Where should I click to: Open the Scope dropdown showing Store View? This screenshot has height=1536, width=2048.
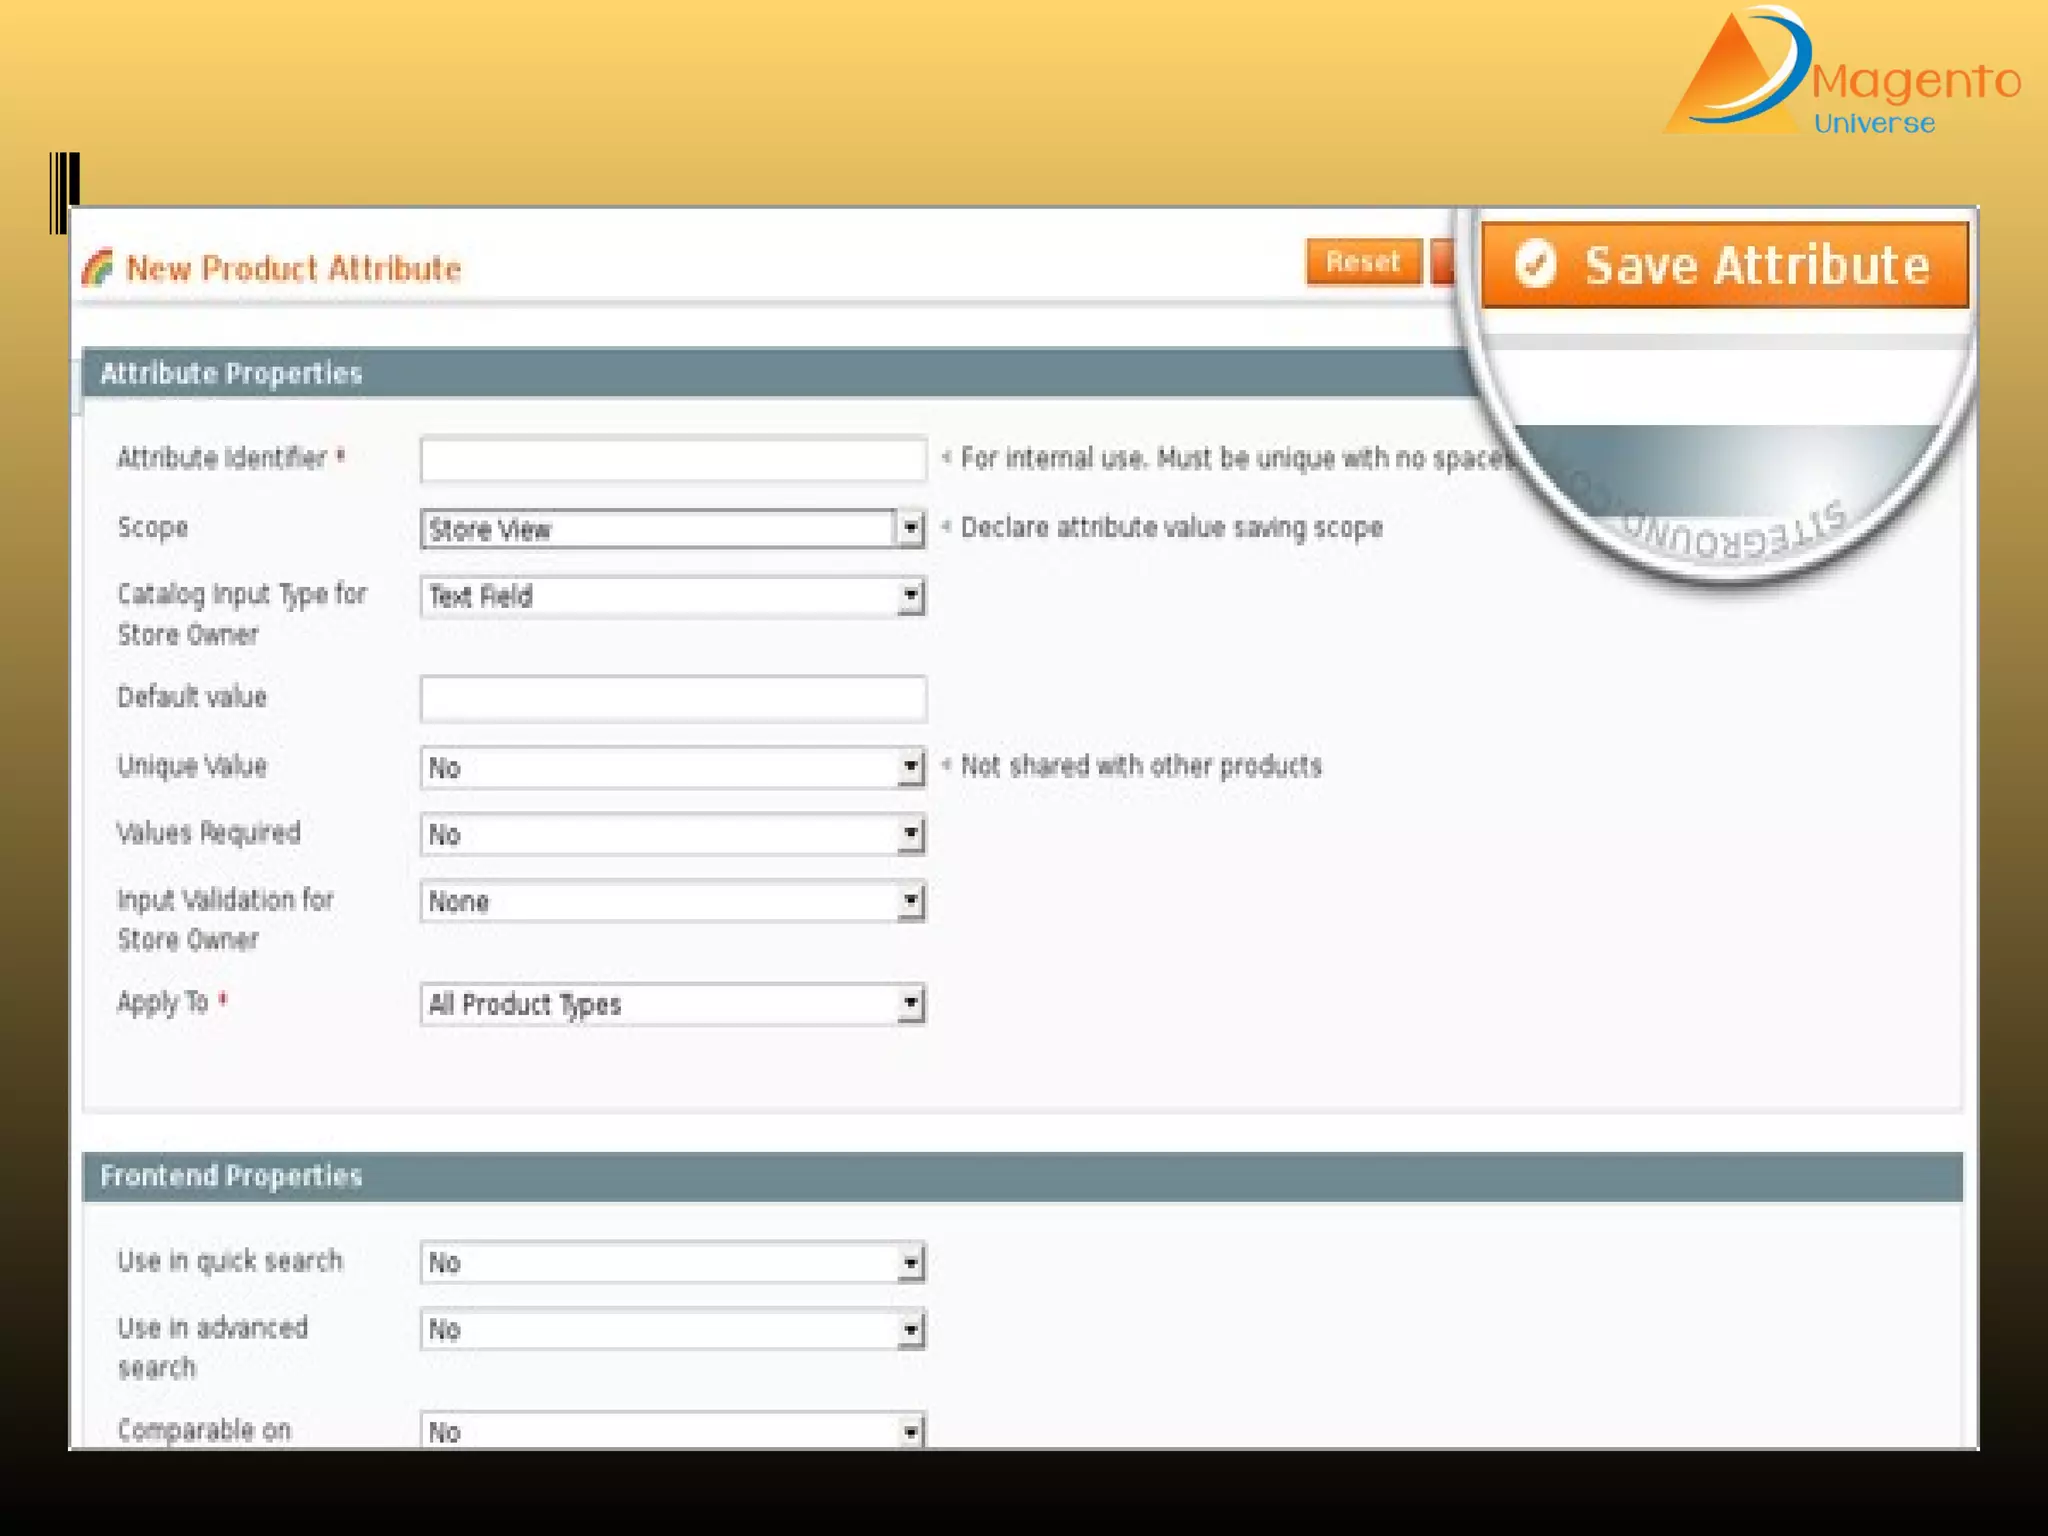(x=672, y=529)
